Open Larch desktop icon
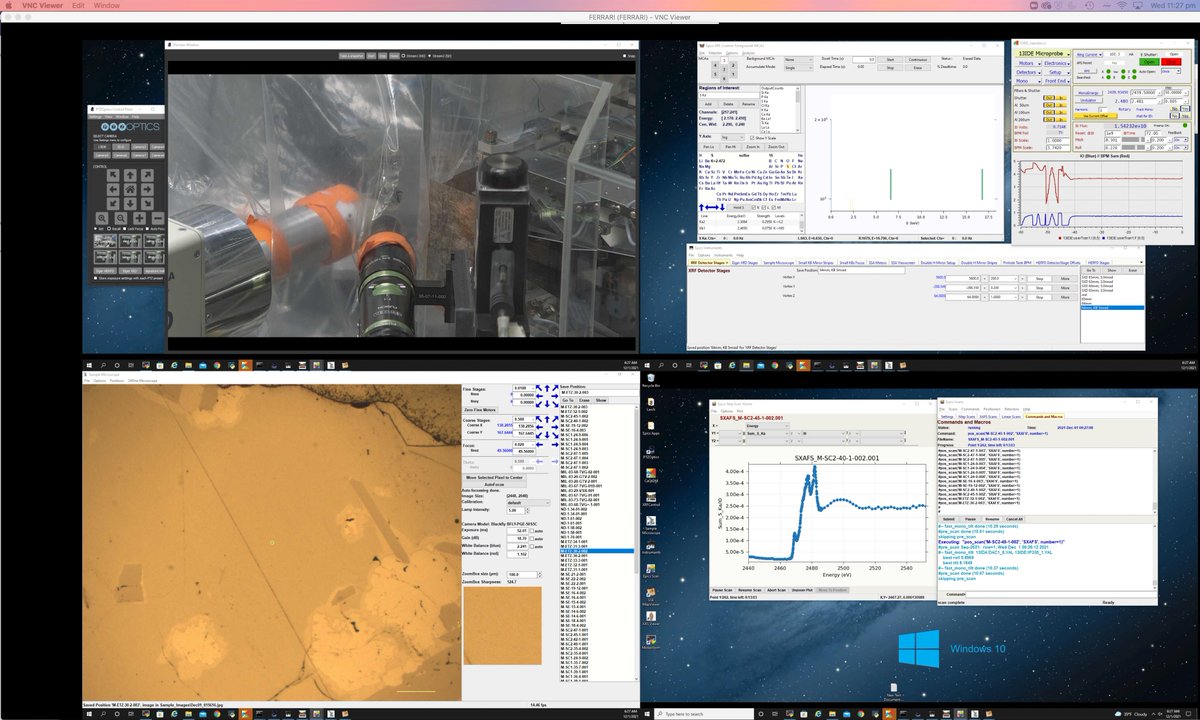Viewport: 1200px width, 720px height. tap(651, 402)
